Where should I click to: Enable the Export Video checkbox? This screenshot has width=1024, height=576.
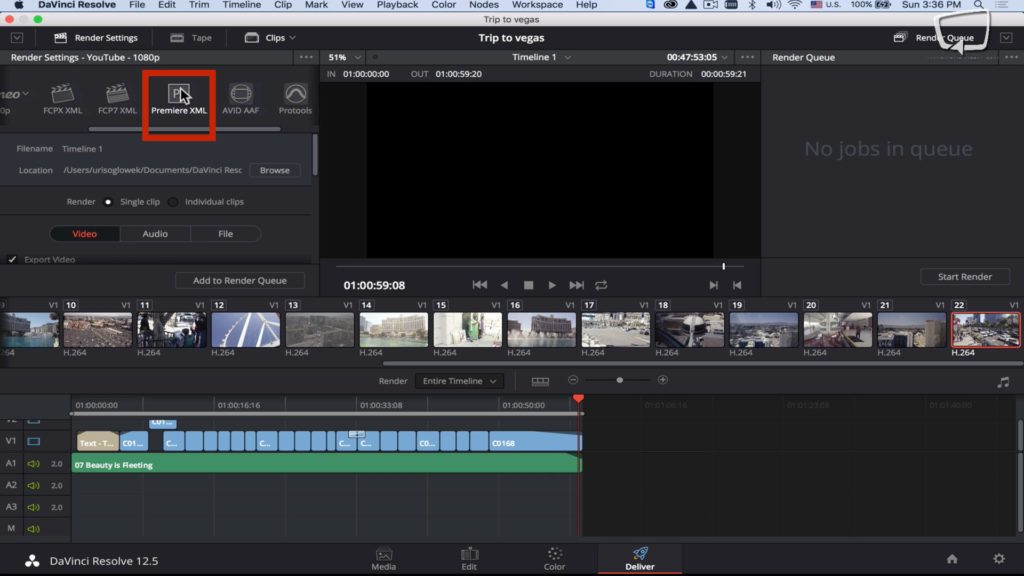point(12,259)
